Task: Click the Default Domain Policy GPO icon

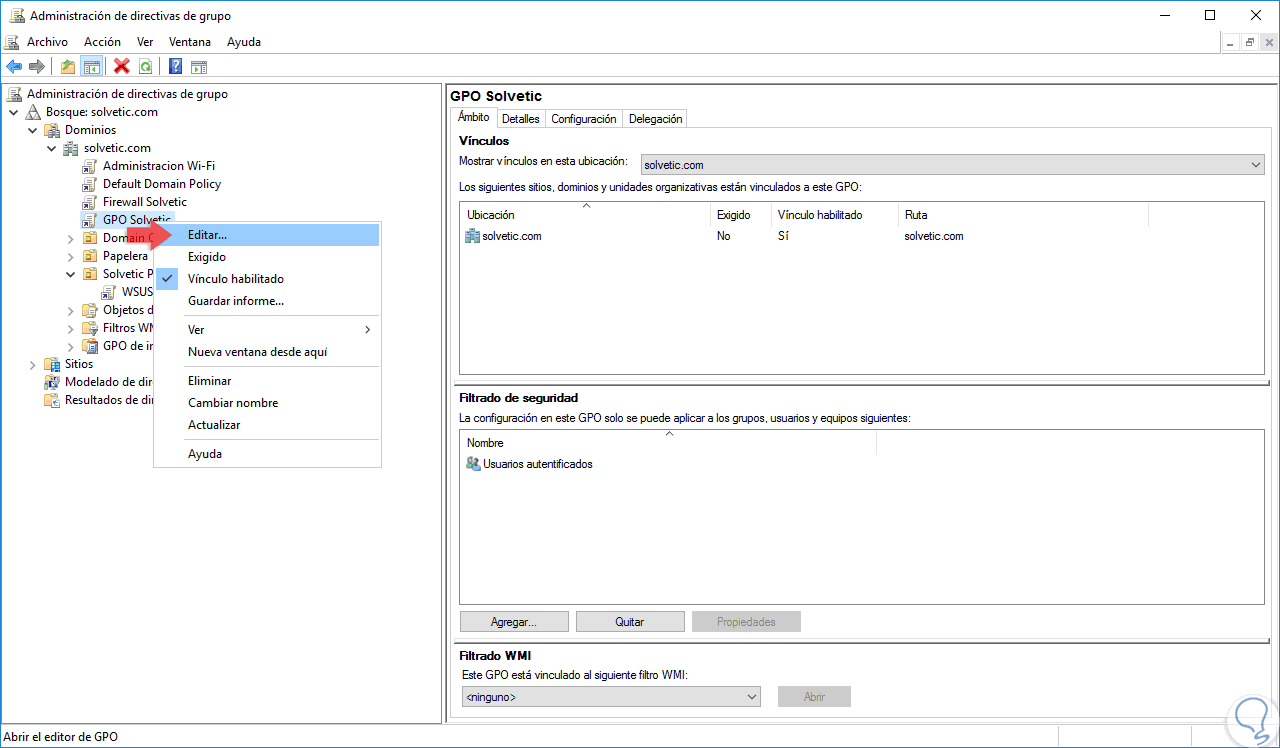Action: click(90, 184)
